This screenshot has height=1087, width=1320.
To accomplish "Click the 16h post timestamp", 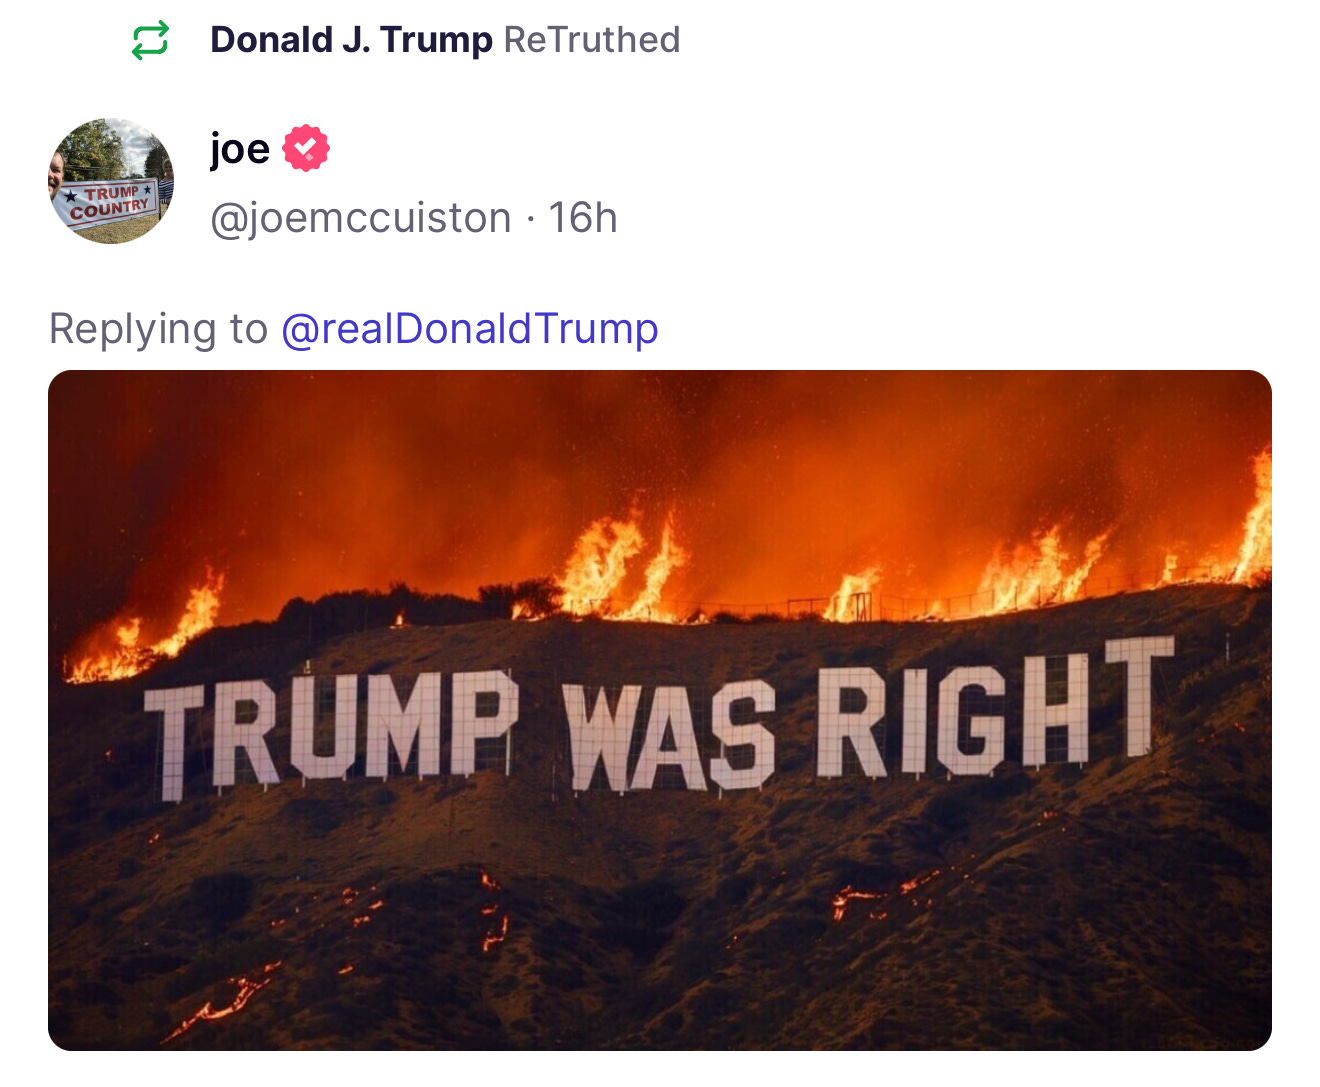I will [583, 218].
